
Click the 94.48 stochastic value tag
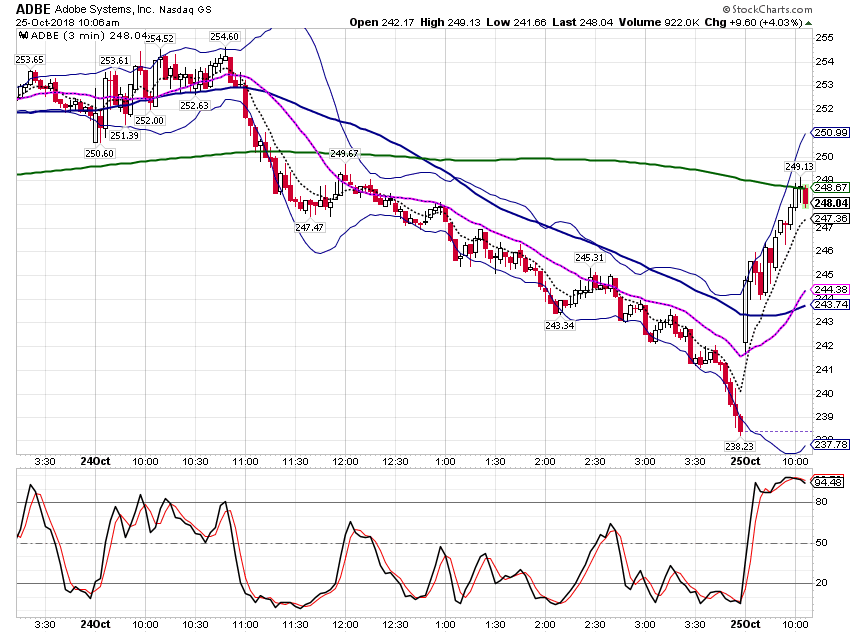(828, 482)
